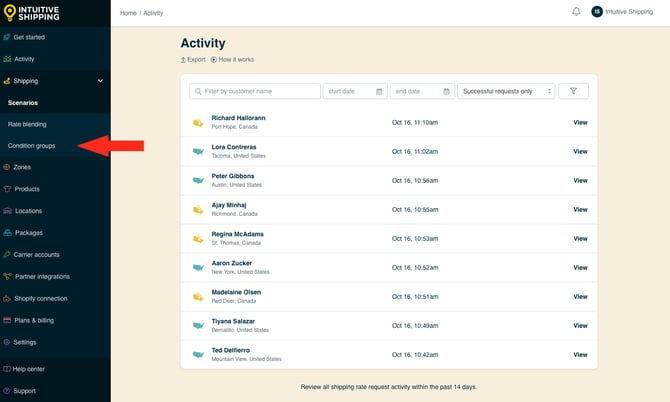This screenshot has width=670, height=402.
Task: Open the start date picker field
Action: click(x=355, y=91)
